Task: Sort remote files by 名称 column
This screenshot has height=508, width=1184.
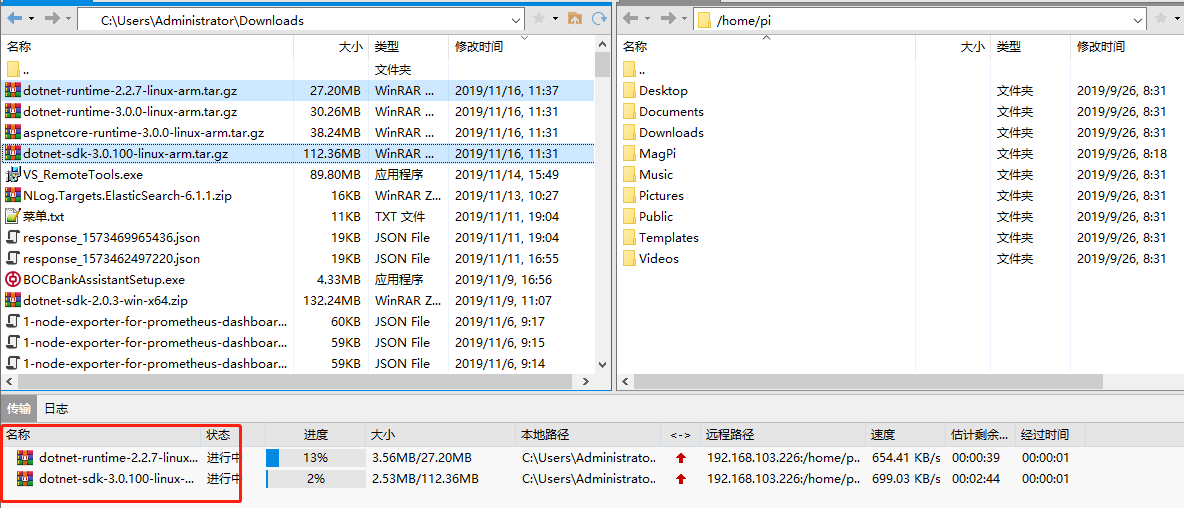Action: [766, 47]
